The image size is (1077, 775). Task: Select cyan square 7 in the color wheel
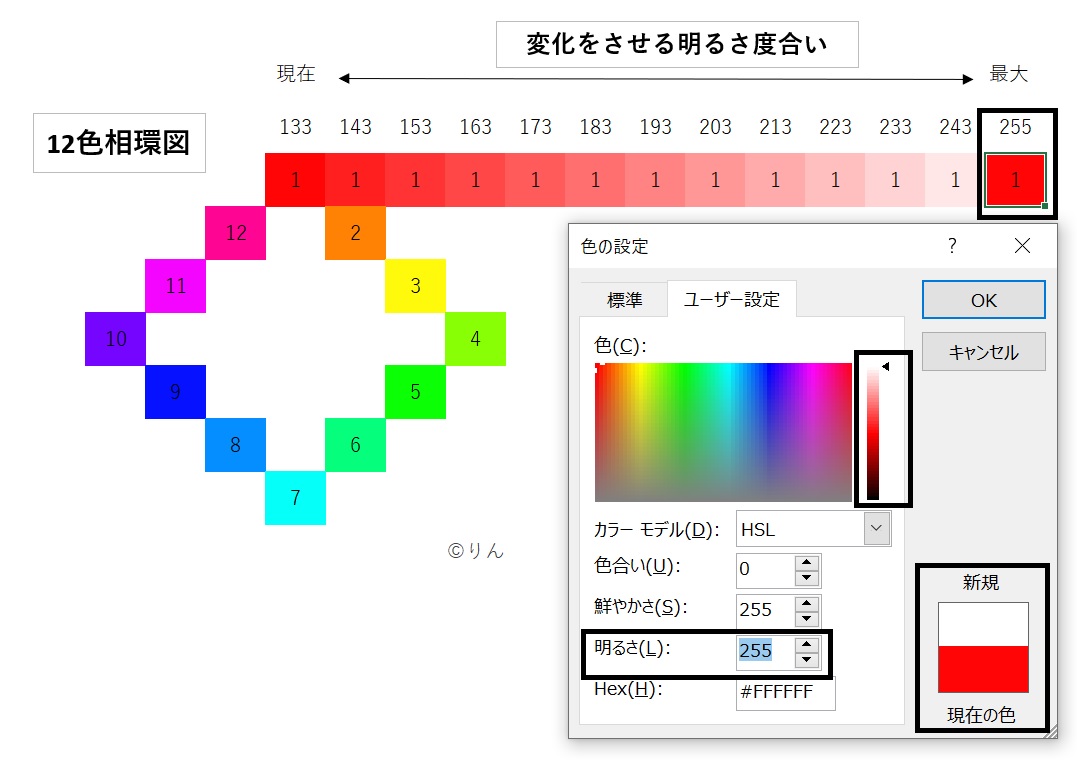pyautogui.click(x=295, y=498)
